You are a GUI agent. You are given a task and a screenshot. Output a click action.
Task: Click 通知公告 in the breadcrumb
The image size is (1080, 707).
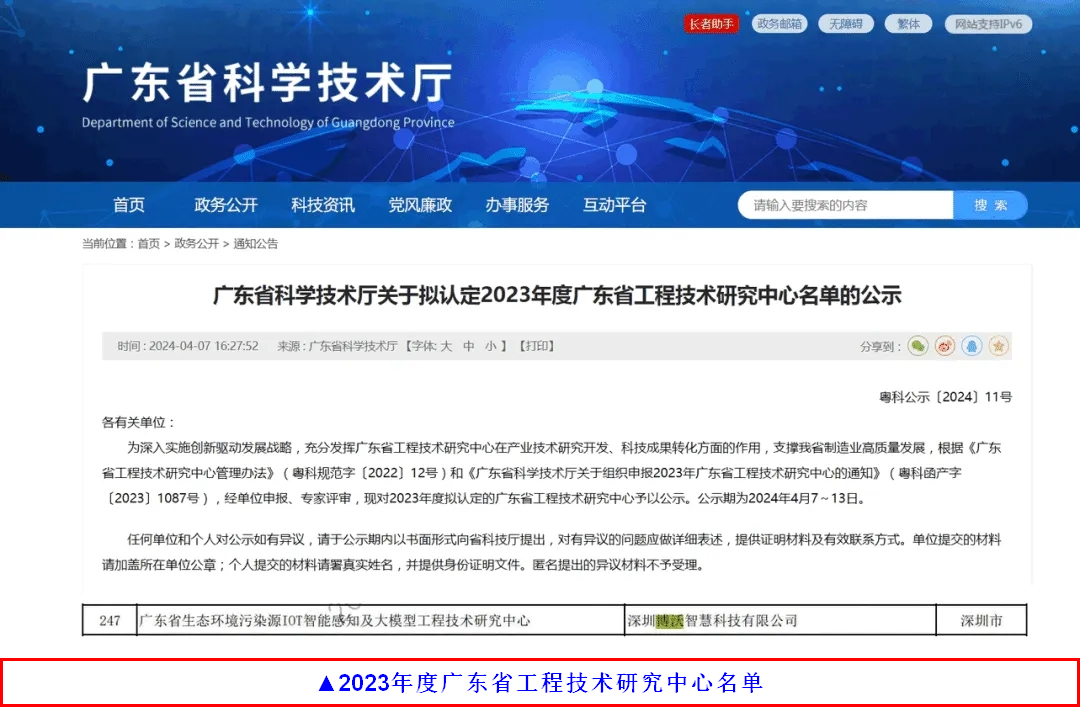point(256,243)
